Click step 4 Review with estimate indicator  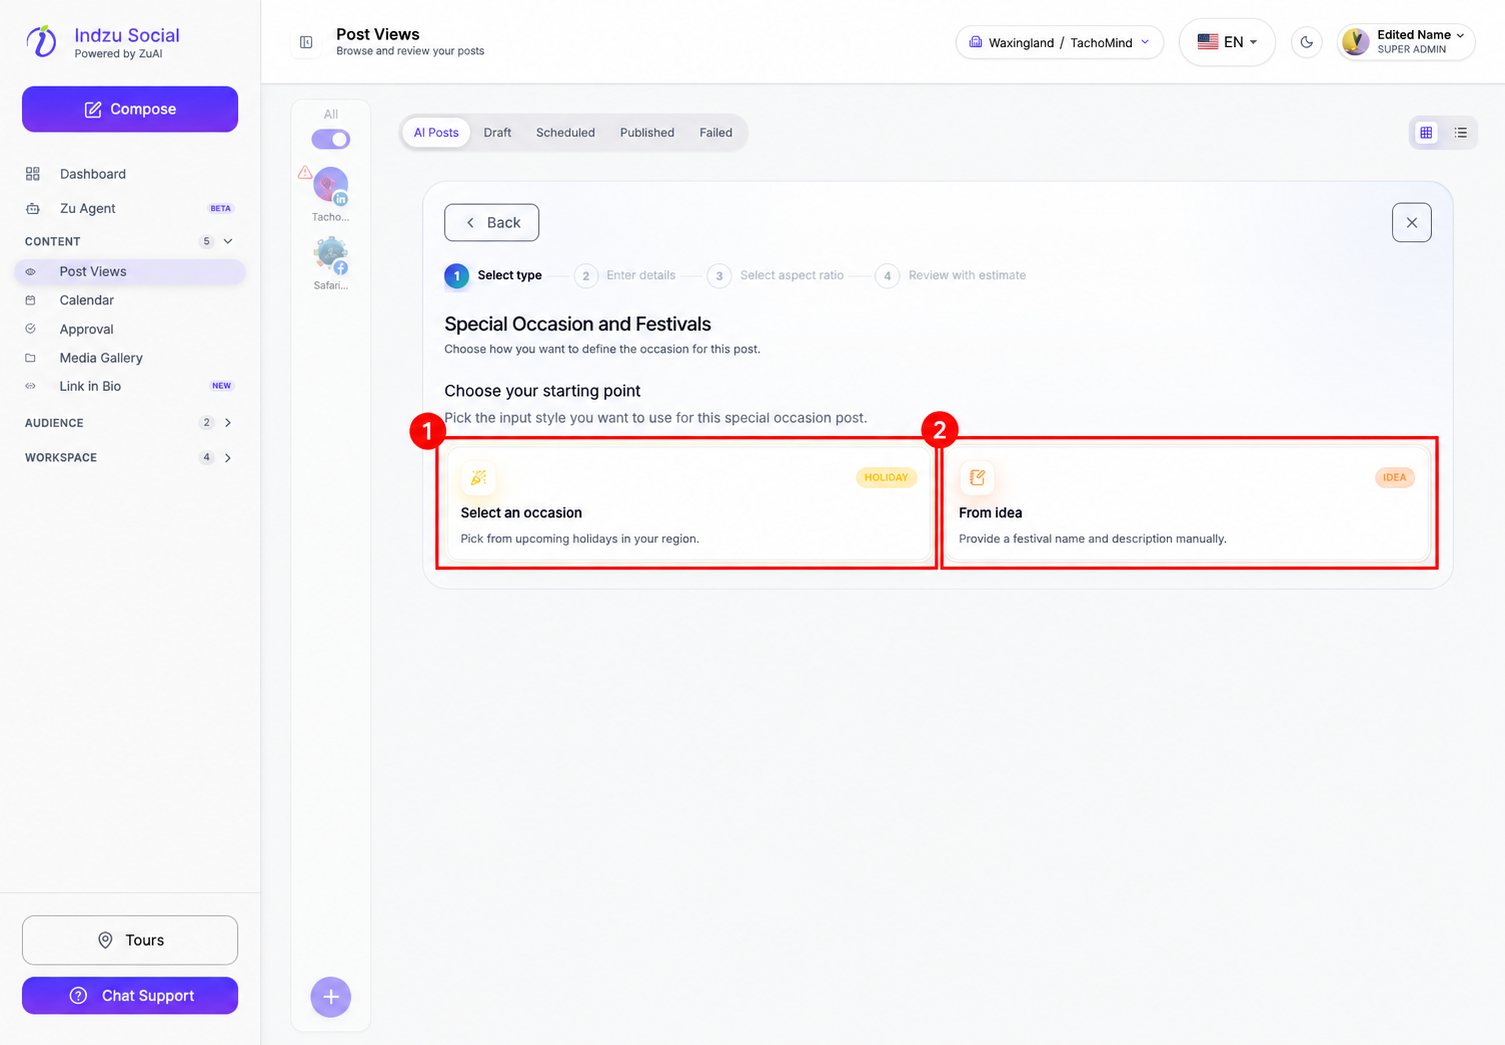click(x=950, y=275)
